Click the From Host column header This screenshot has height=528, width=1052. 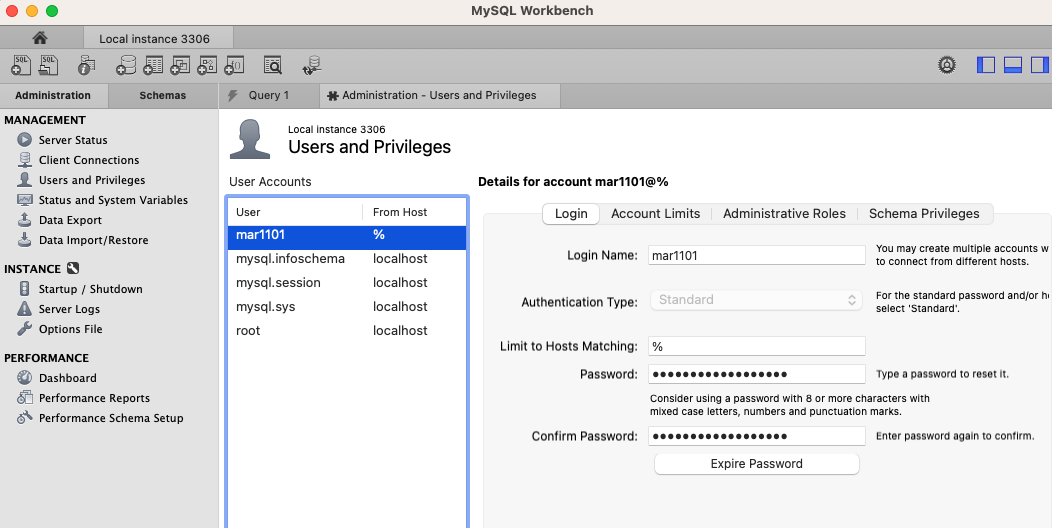coord(415,212)
